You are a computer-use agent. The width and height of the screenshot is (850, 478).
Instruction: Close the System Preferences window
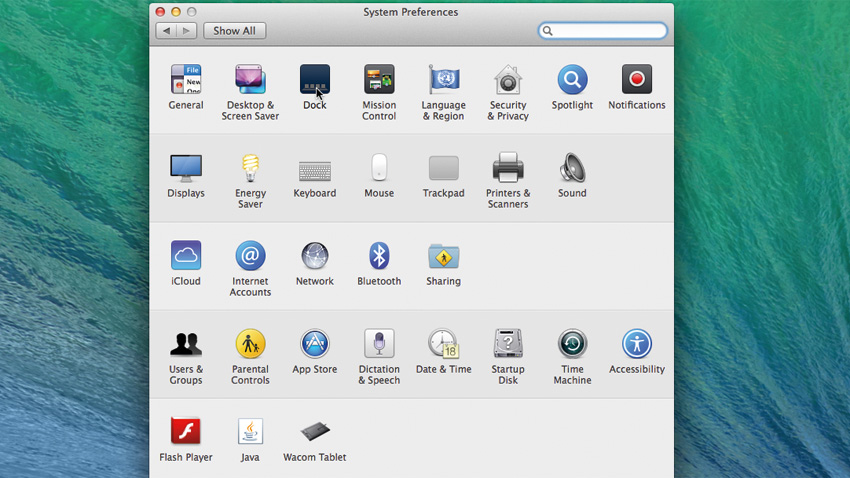(x=160, y=11)
